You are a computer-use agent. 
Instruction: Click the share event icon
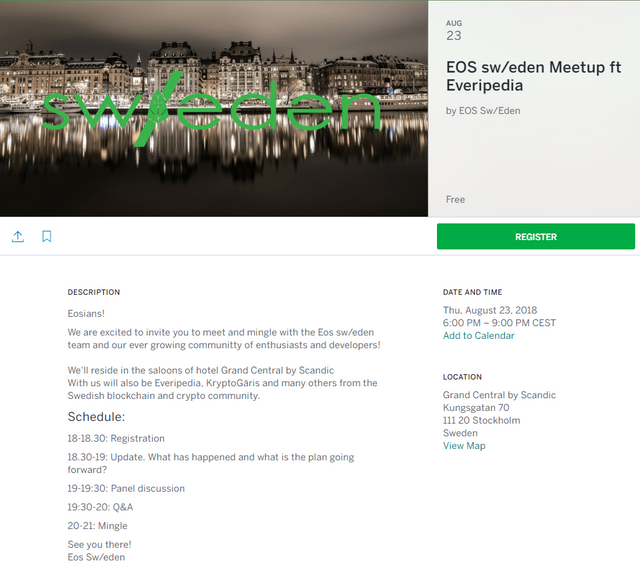[18, 237]
